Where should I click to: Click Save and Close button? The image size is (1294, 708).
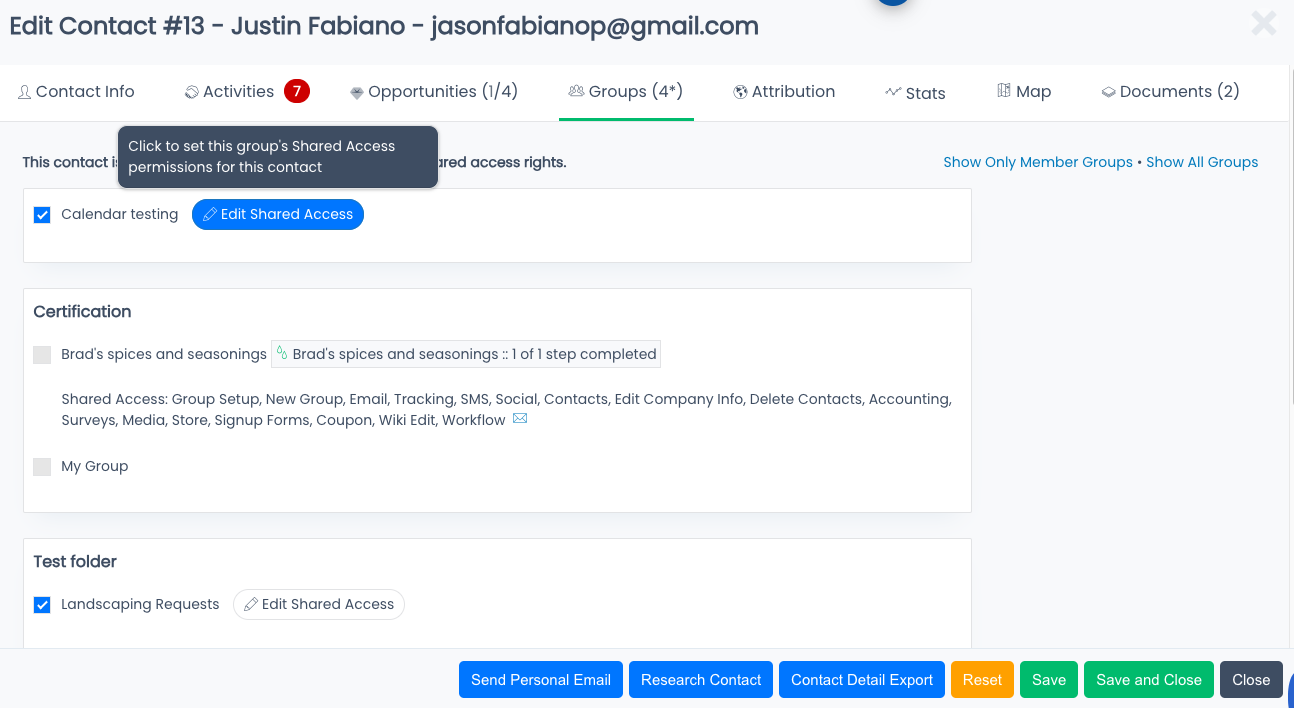1149,679
